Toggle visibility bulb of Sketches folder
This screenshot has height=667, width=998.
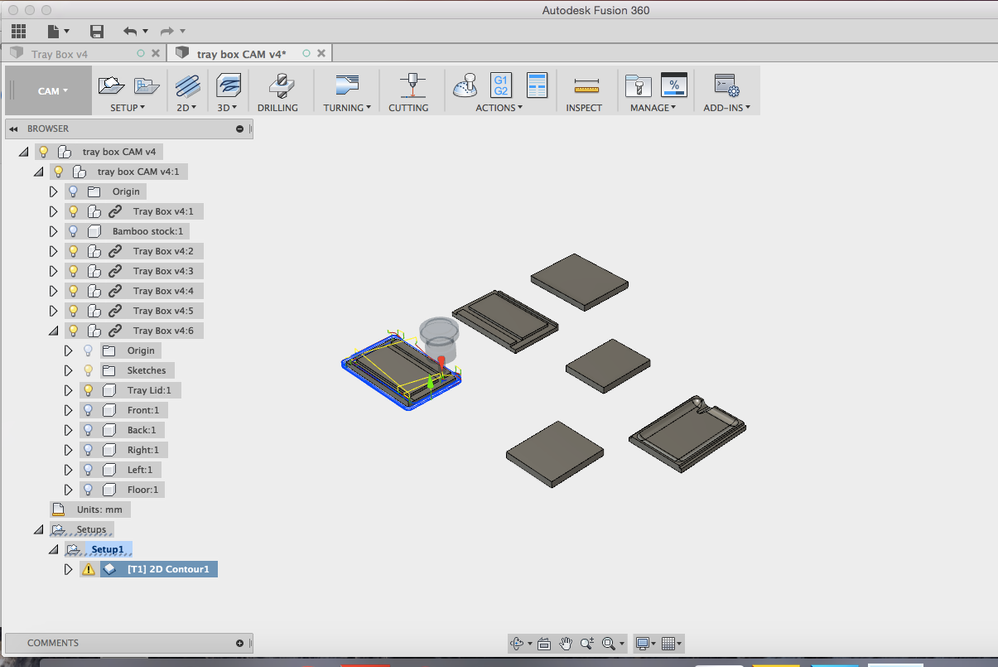[x=88, y=370]
